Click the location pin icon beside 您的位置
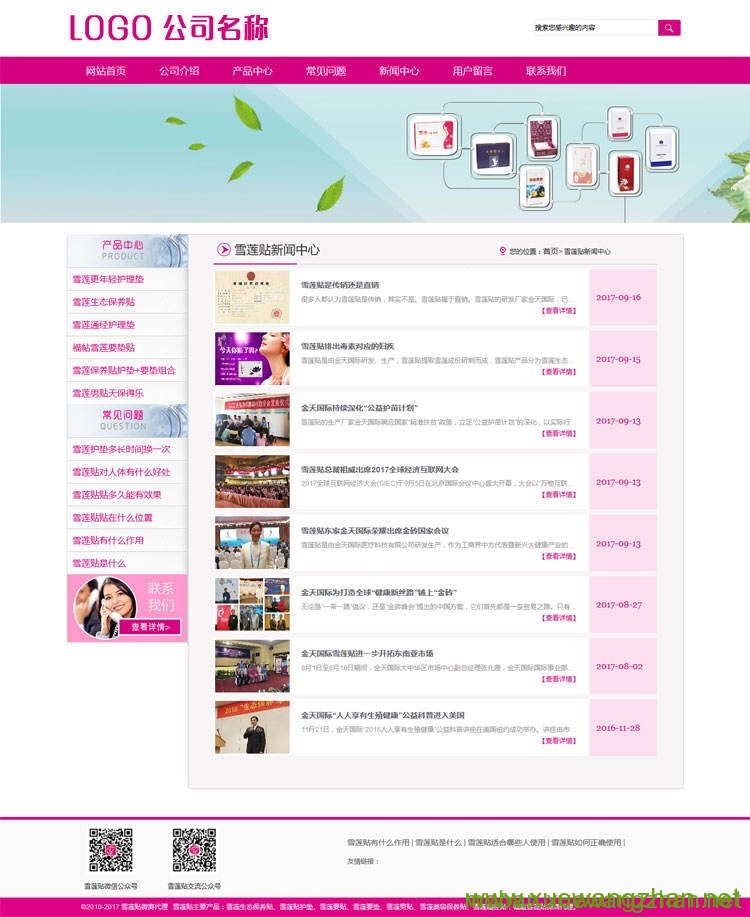 pos(502,251)
